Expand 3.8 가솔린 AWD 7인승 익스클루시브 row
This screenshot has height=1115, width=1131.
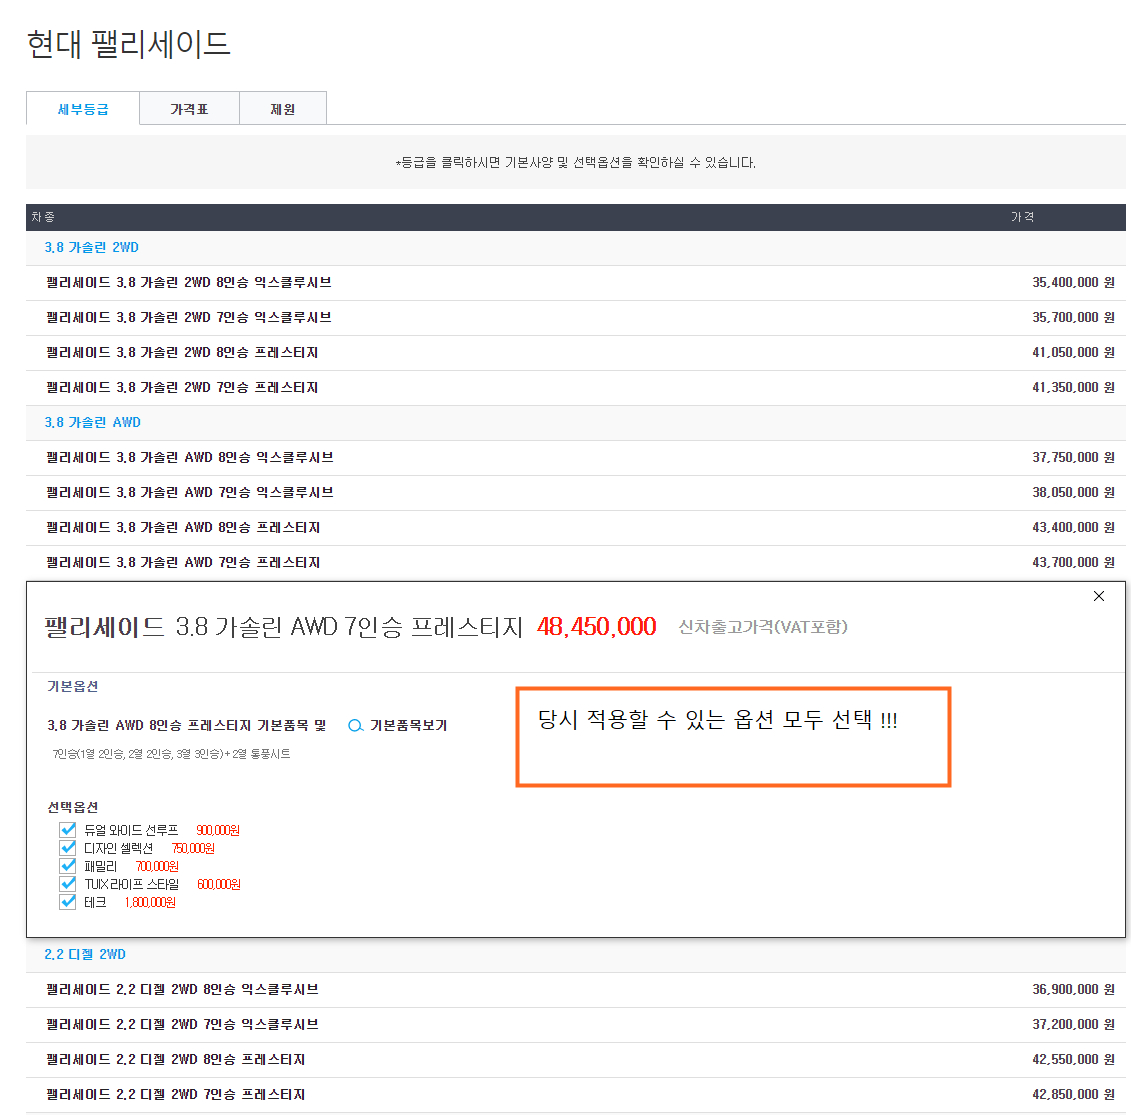(x=576, y=493)
